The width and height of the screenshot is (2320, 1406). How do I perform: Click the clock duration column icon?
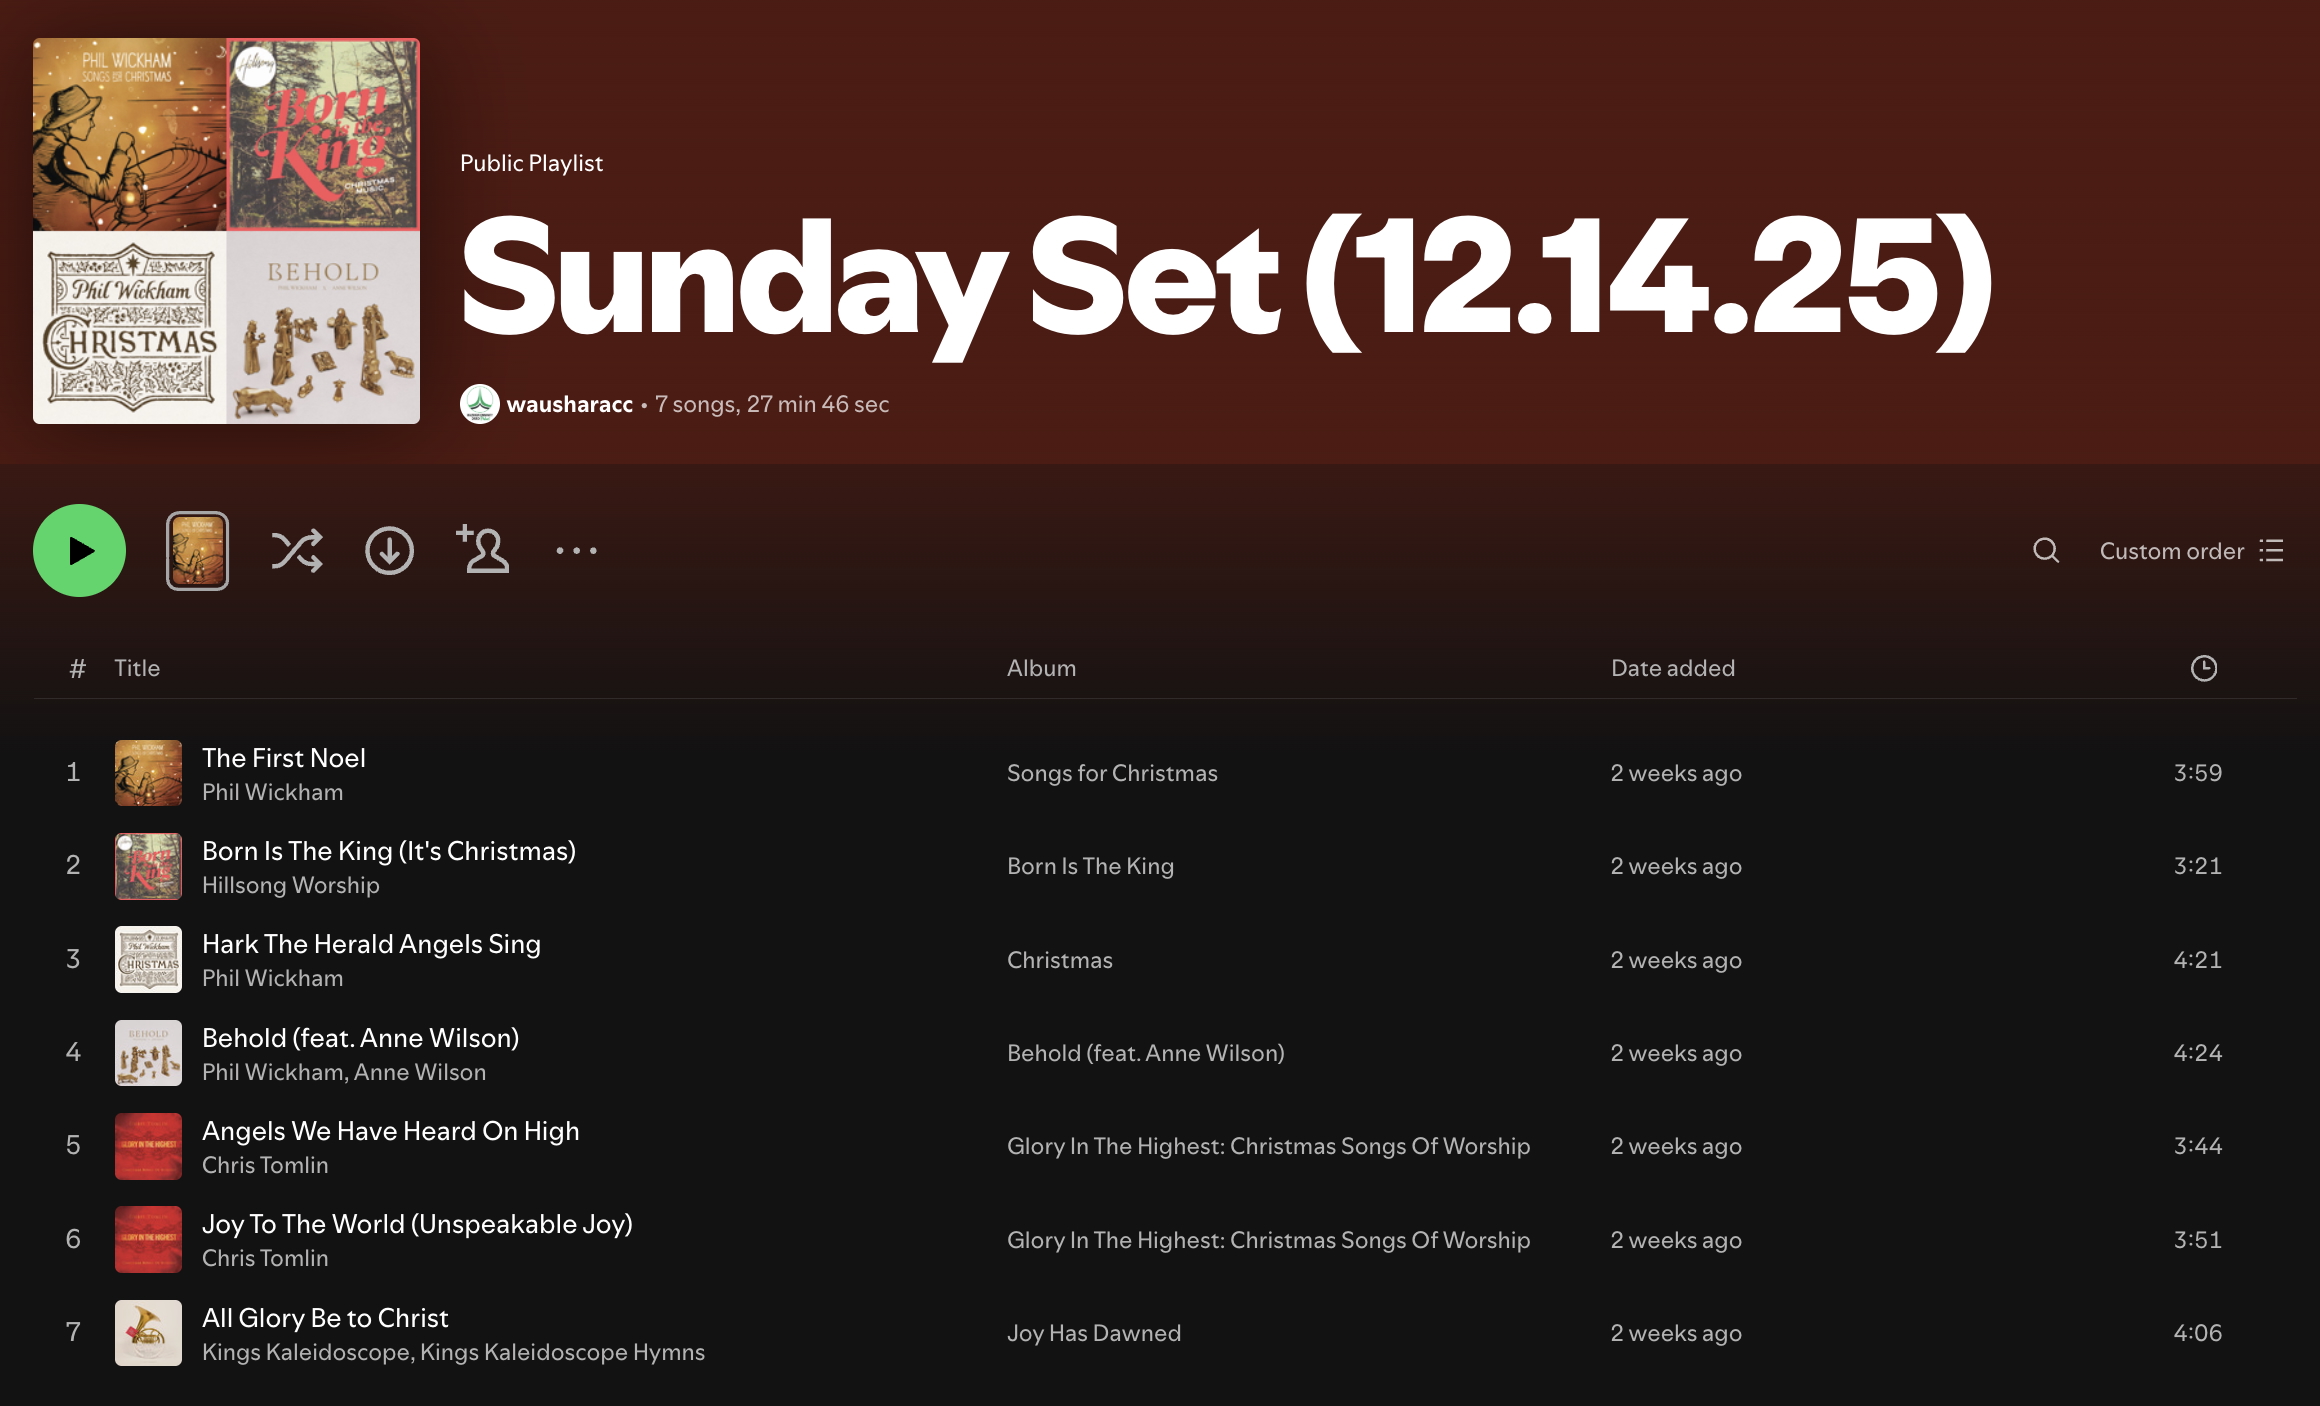click(x=2203, y=668)
